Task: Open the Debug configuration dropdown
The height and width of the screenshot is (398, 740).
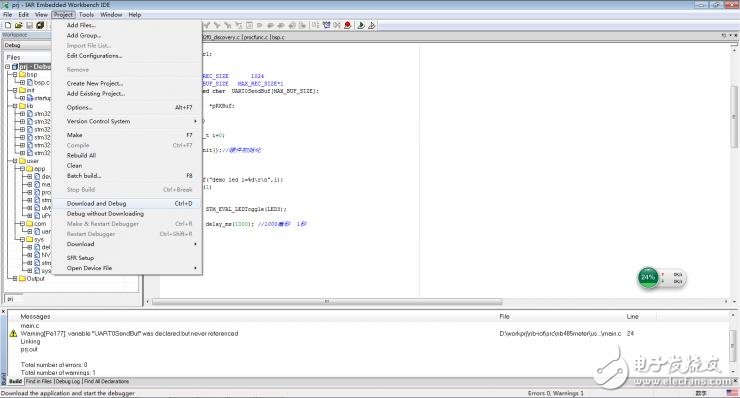Action: click(27, 45)
